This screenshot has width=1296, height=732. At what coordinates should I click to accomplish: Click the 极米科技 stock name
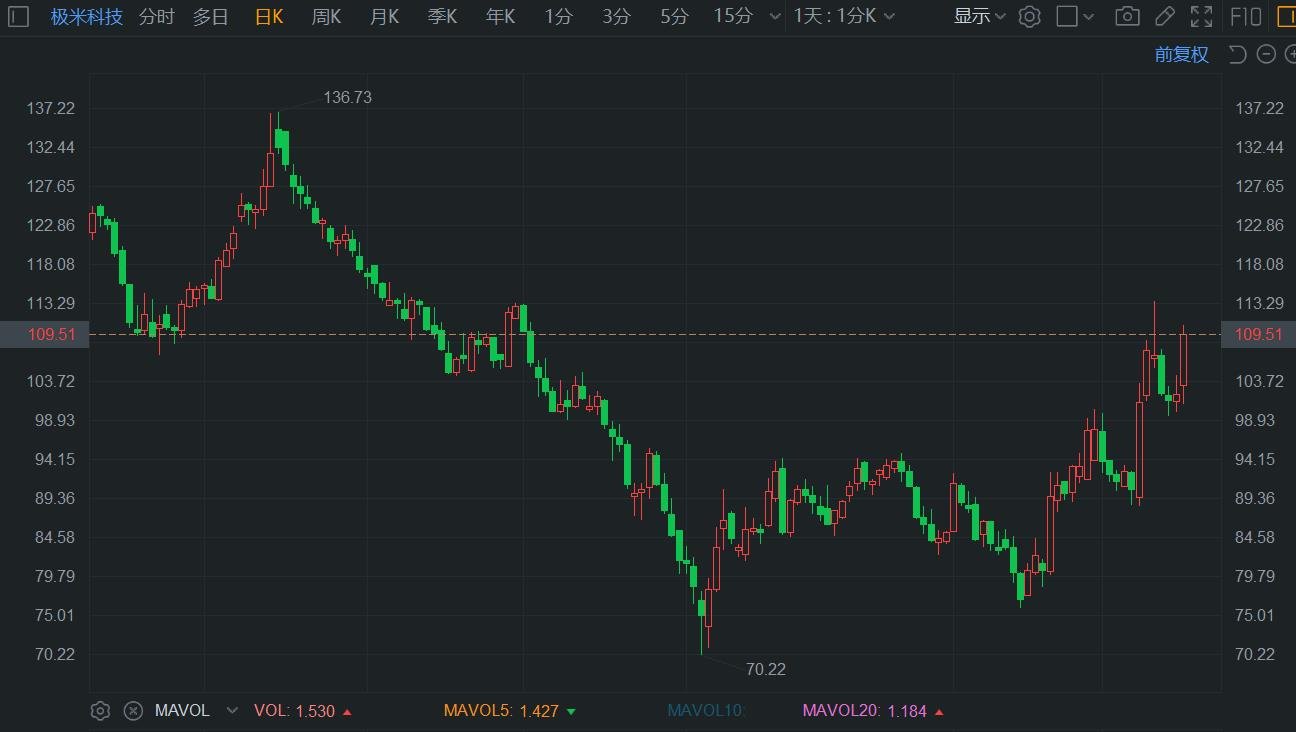(x=87, y=16)
